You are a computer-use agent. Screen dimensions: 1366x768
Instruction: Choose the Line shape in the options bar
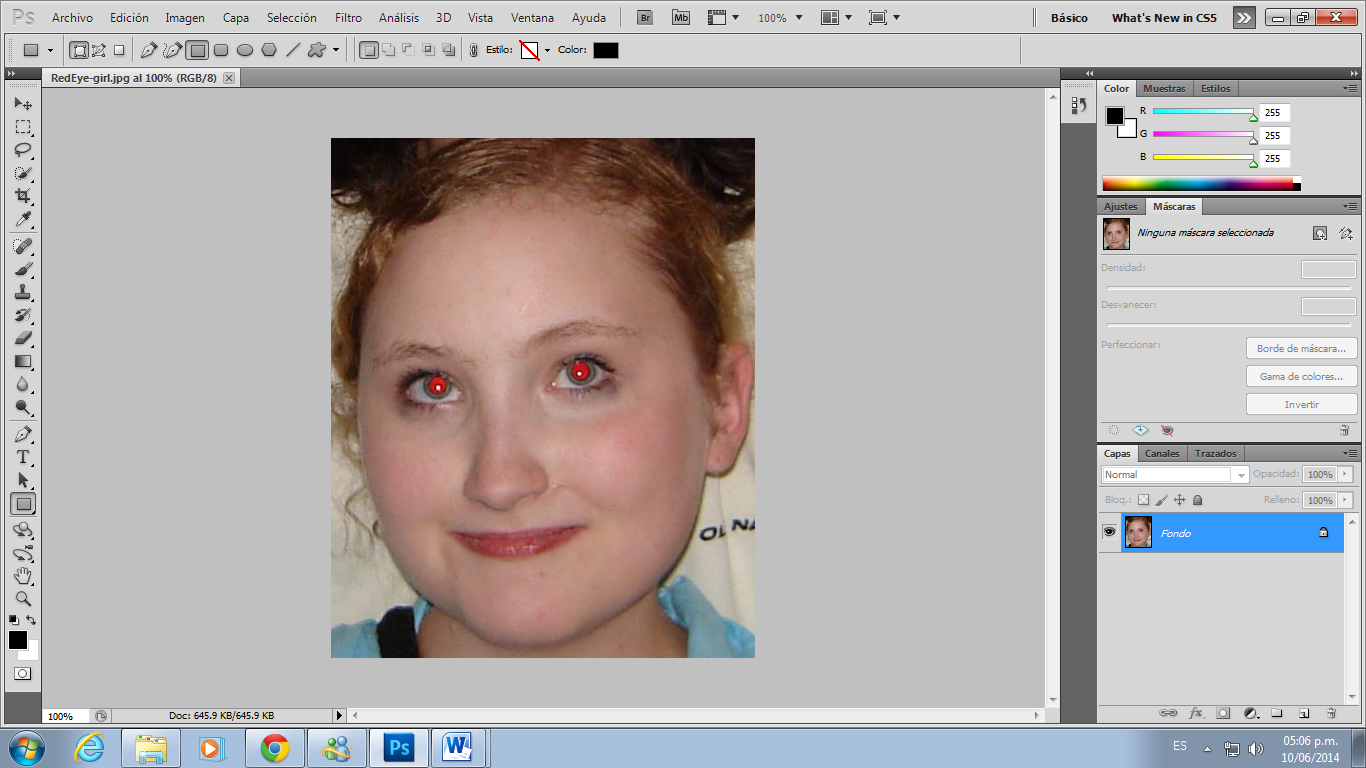point(293,50)
